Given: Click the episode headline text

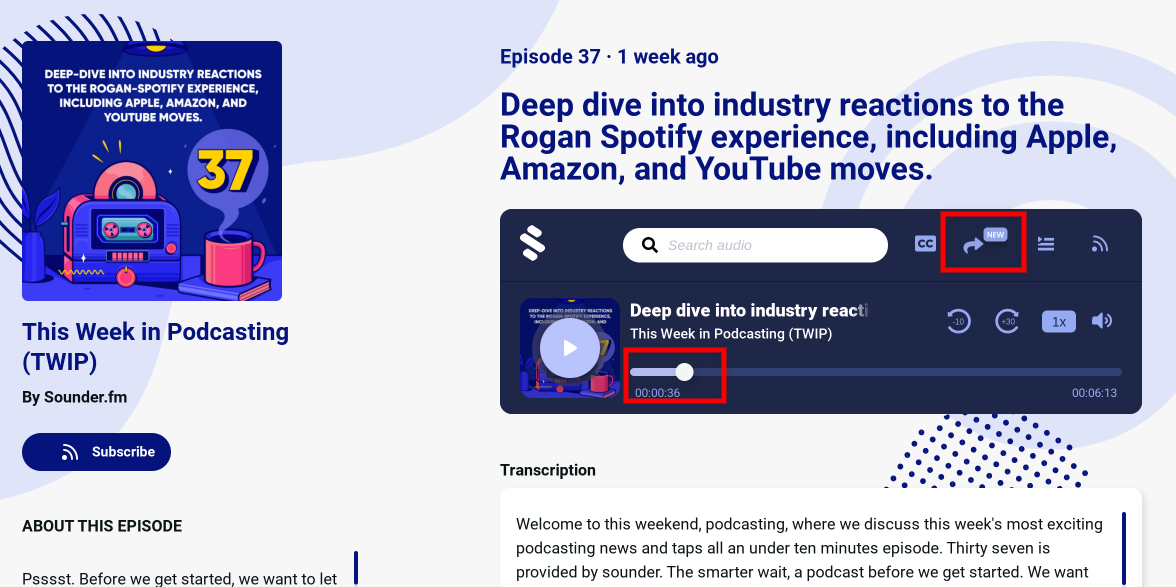Looking at the screenshot, I should (808, 137).
